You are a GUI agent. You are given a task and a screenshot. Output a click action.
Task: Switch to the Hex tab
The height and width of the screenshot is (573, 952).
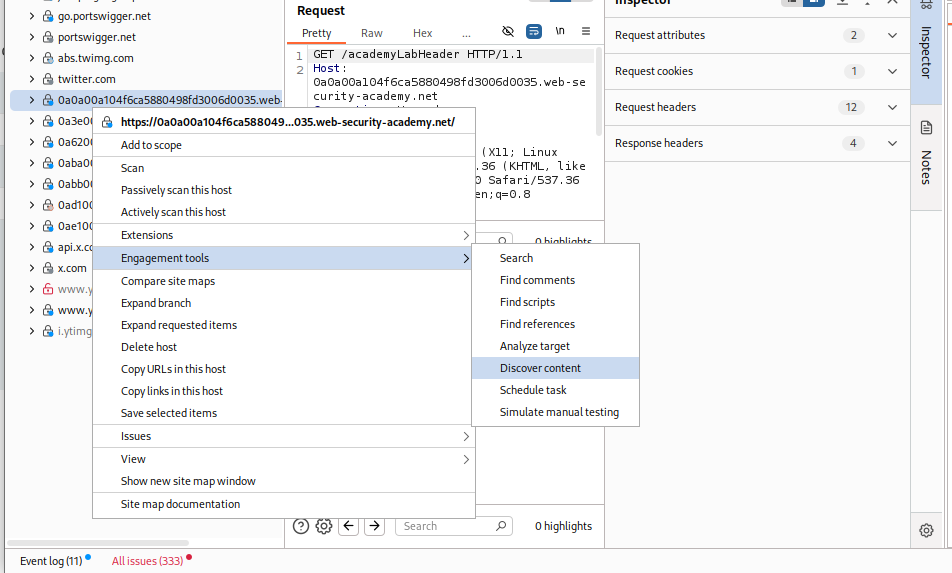pyautogui.click(x=423, y=33)
